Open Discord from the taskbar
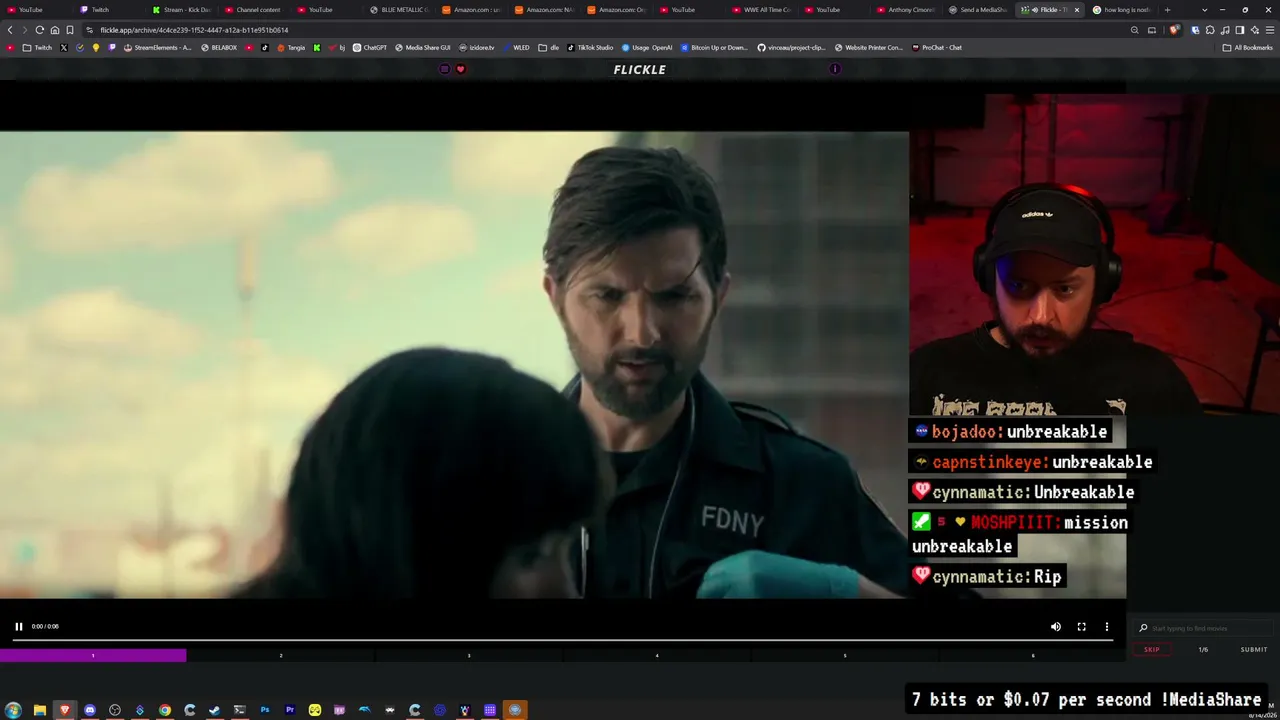This screenshot has height=720, width=1280. (x=90, y=710)
